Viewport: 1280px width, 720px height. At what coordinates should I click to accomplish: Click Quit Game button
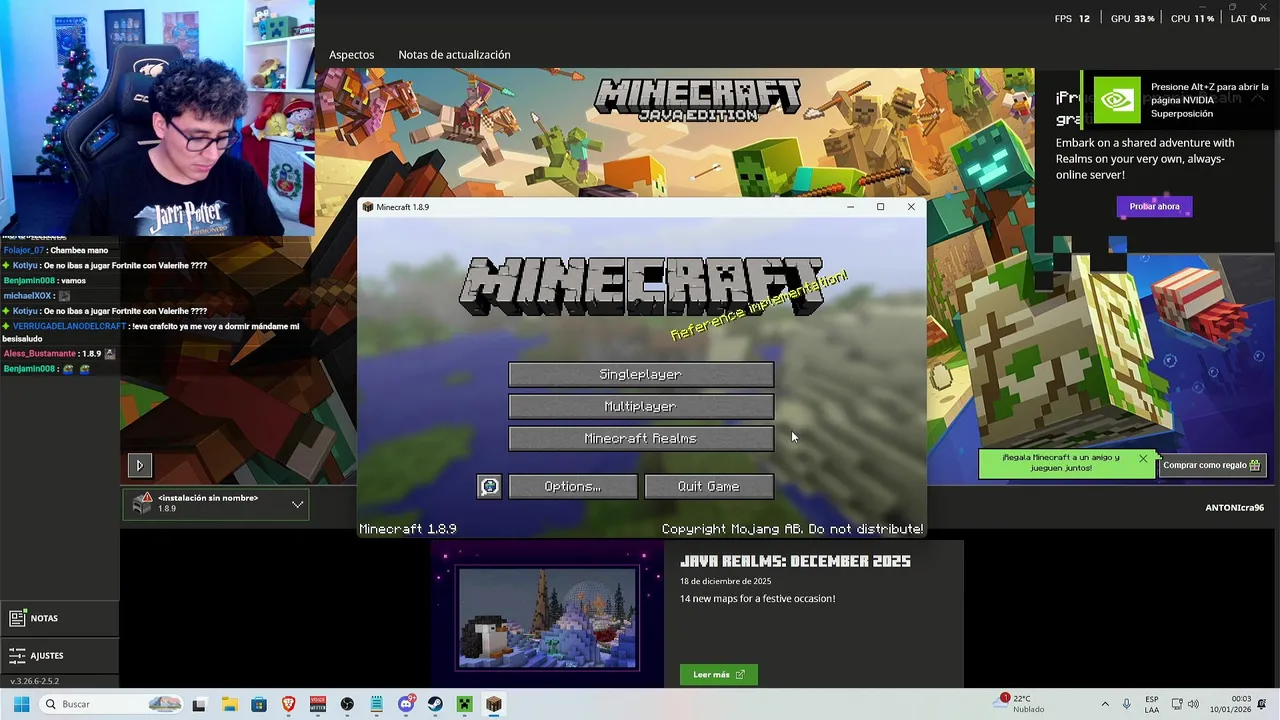pos(709,486)
